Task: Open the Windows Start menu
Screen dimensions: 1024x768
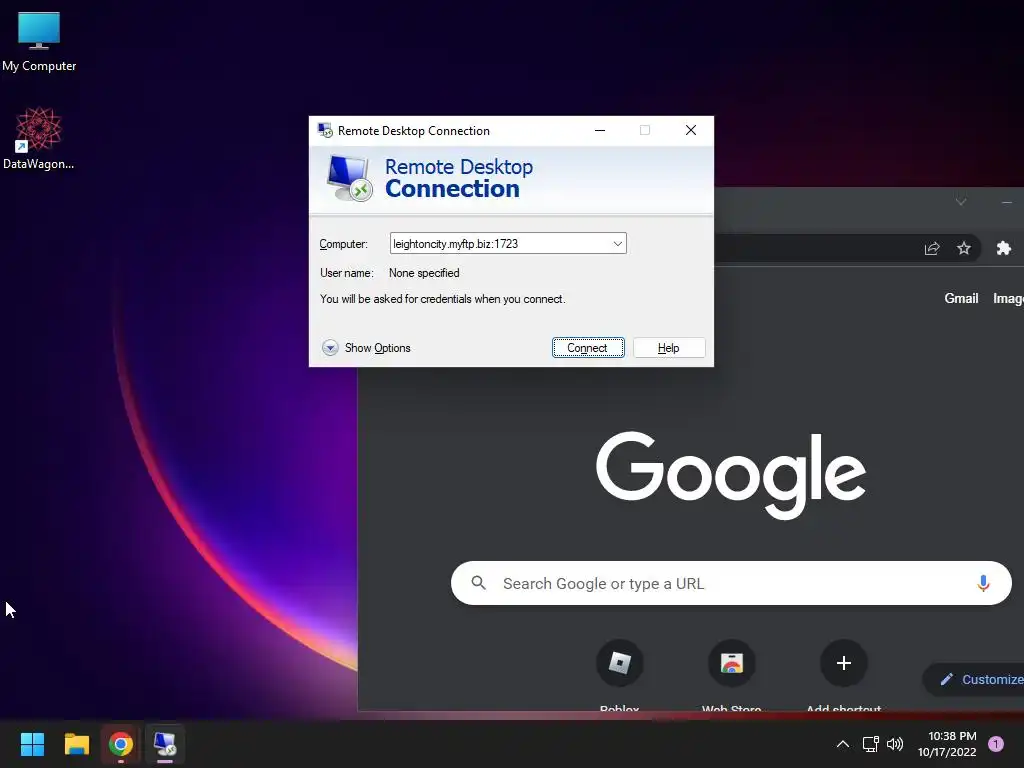Action: pos(32,744)
